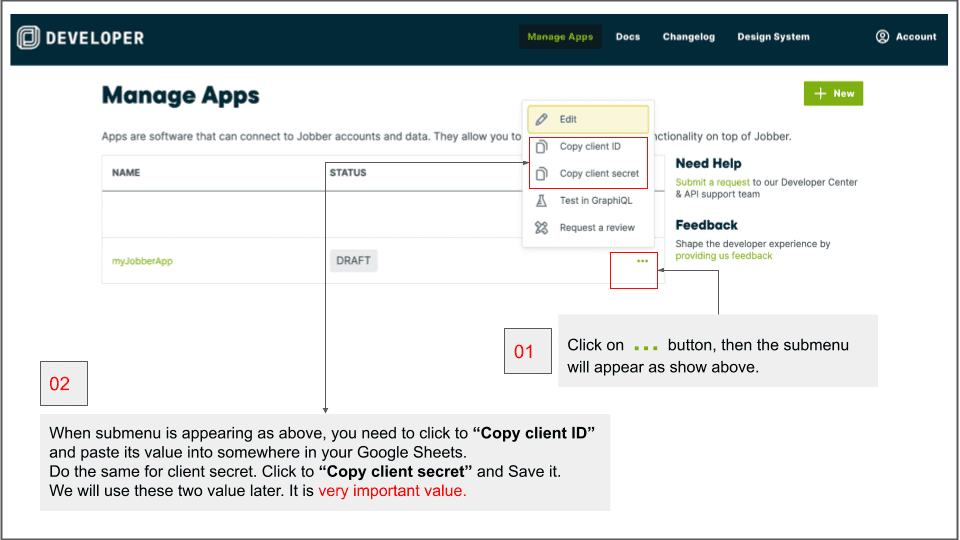This screenshot has width=960, height=540.
Task: Open the Design System navigation tab
Action: tap(773, 37)
